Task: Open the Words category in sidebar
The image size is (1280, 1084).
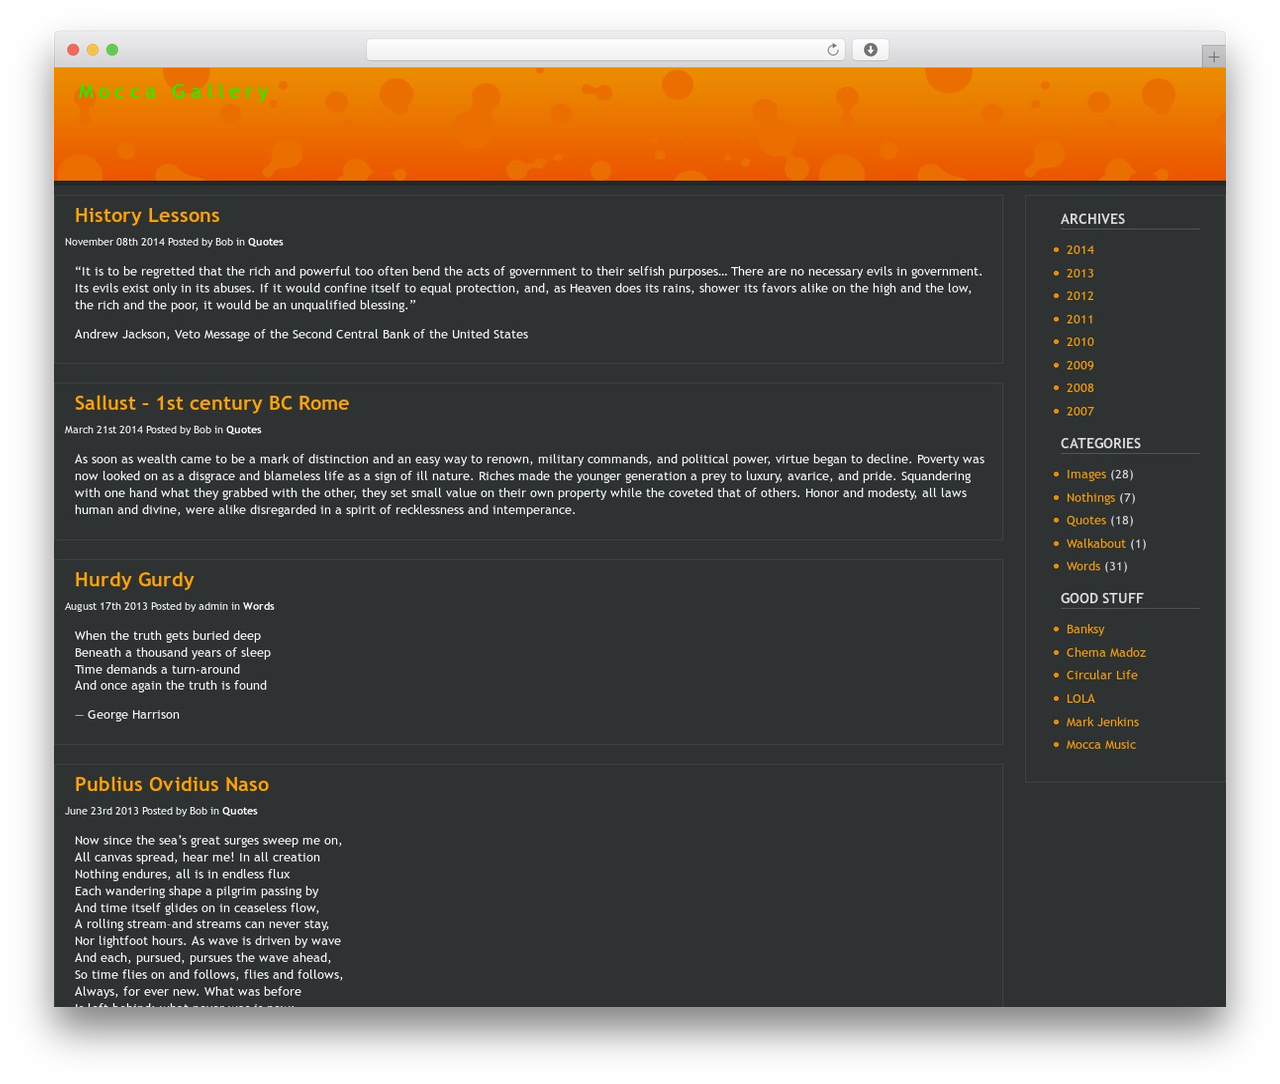Action: click(x=1083, y=566)
